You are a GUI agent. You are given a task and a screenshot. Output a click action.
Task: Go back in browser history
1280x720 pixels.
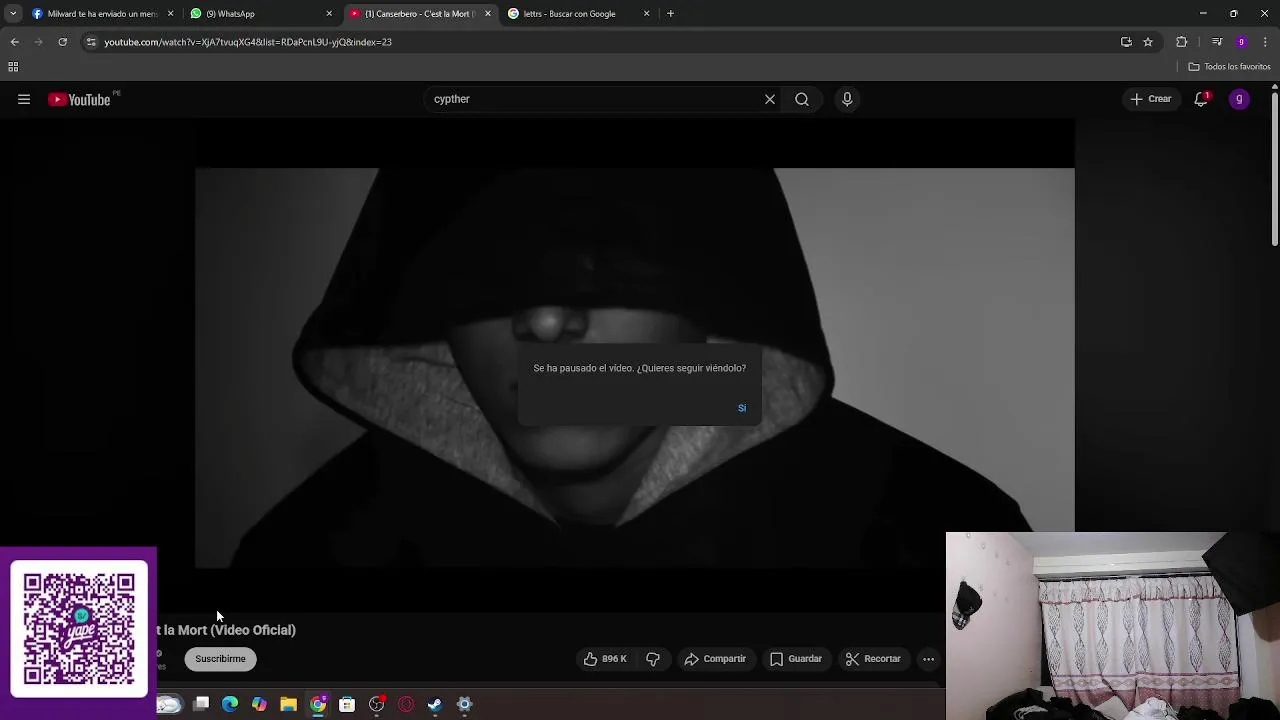click(14, 42)
